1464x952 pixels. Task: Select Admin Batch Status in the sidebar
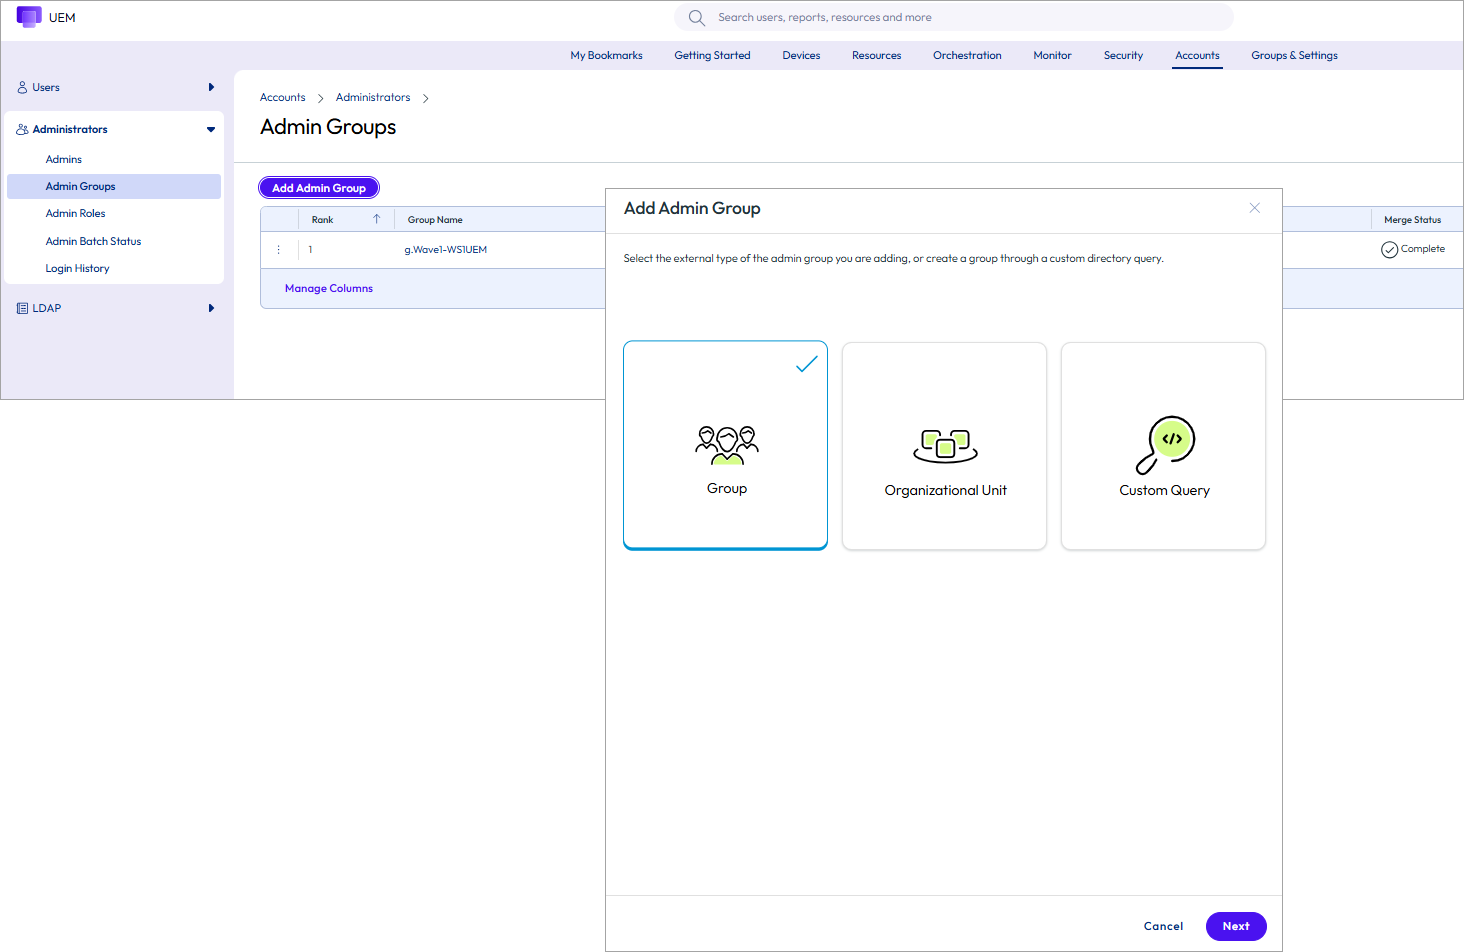(93, 242)
